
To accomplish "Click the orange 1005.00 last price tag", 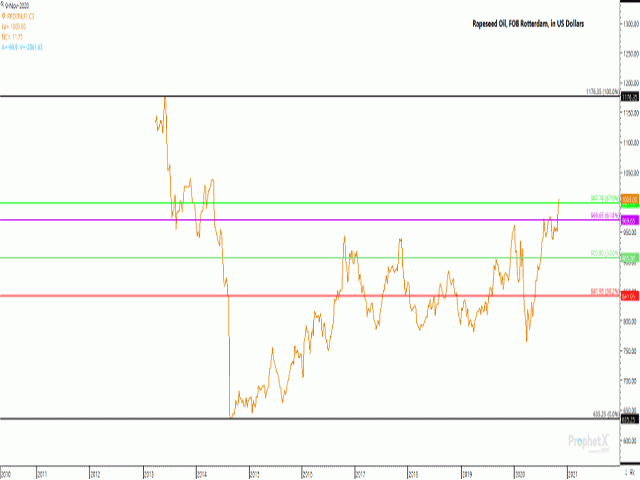I will pos(629,199).
